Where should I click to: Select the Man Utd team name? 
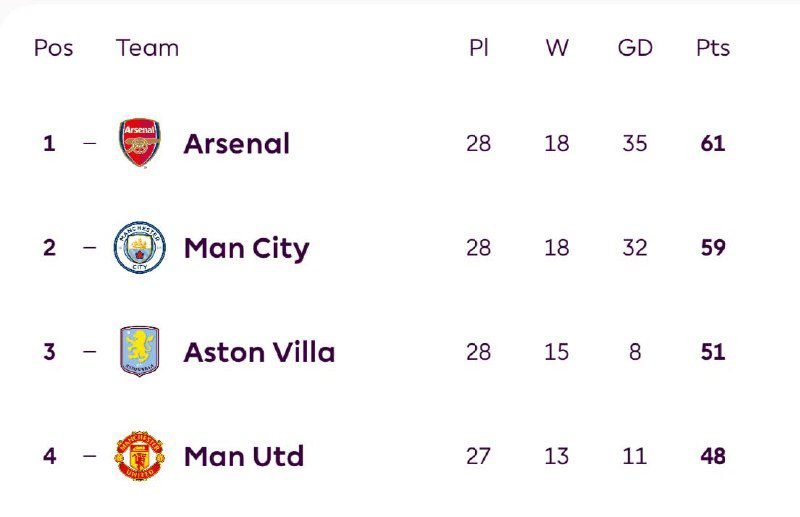tap(243, 457)
